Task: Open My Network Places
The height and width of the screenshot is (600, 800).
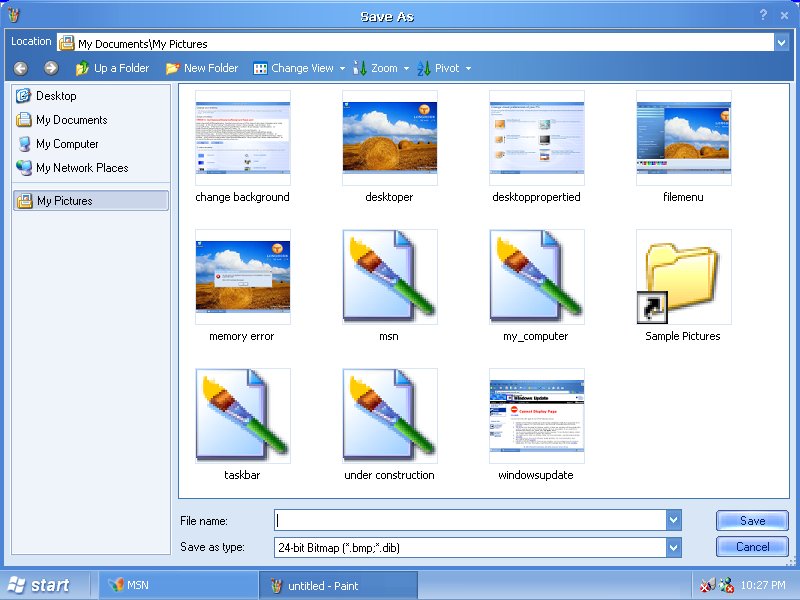Action: [x=82, y=168]
